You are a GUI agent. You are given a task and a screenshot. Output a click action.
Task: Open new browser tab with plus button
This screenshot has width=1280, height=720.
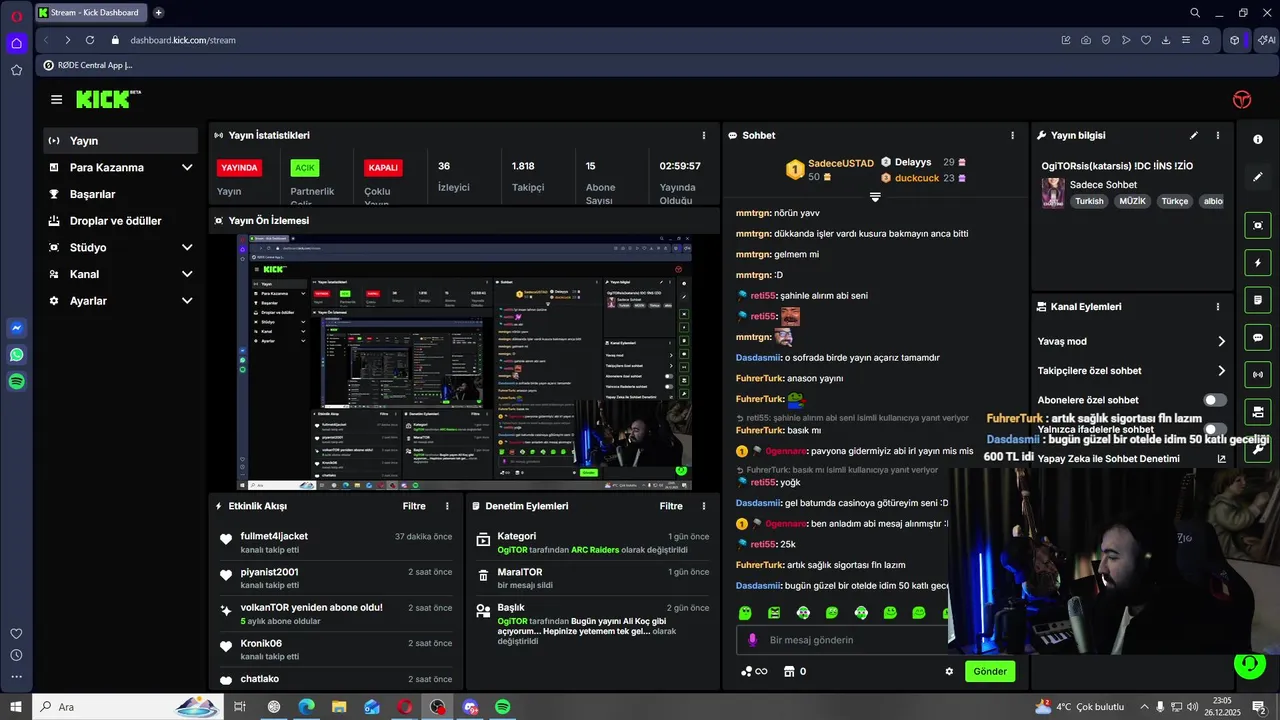point(159,13)
